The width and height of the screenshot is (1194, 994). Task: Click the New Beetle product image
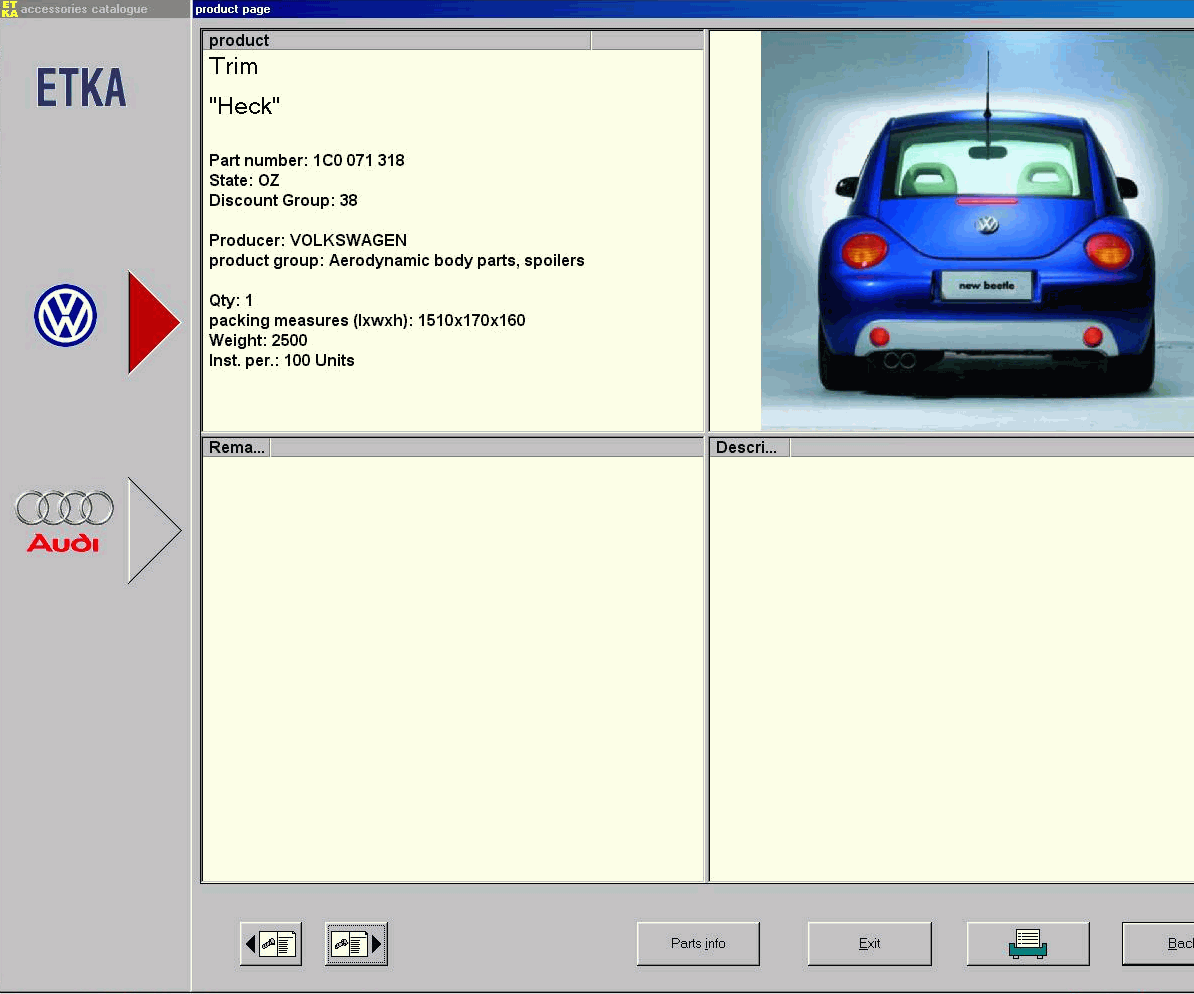click(977, 231)
